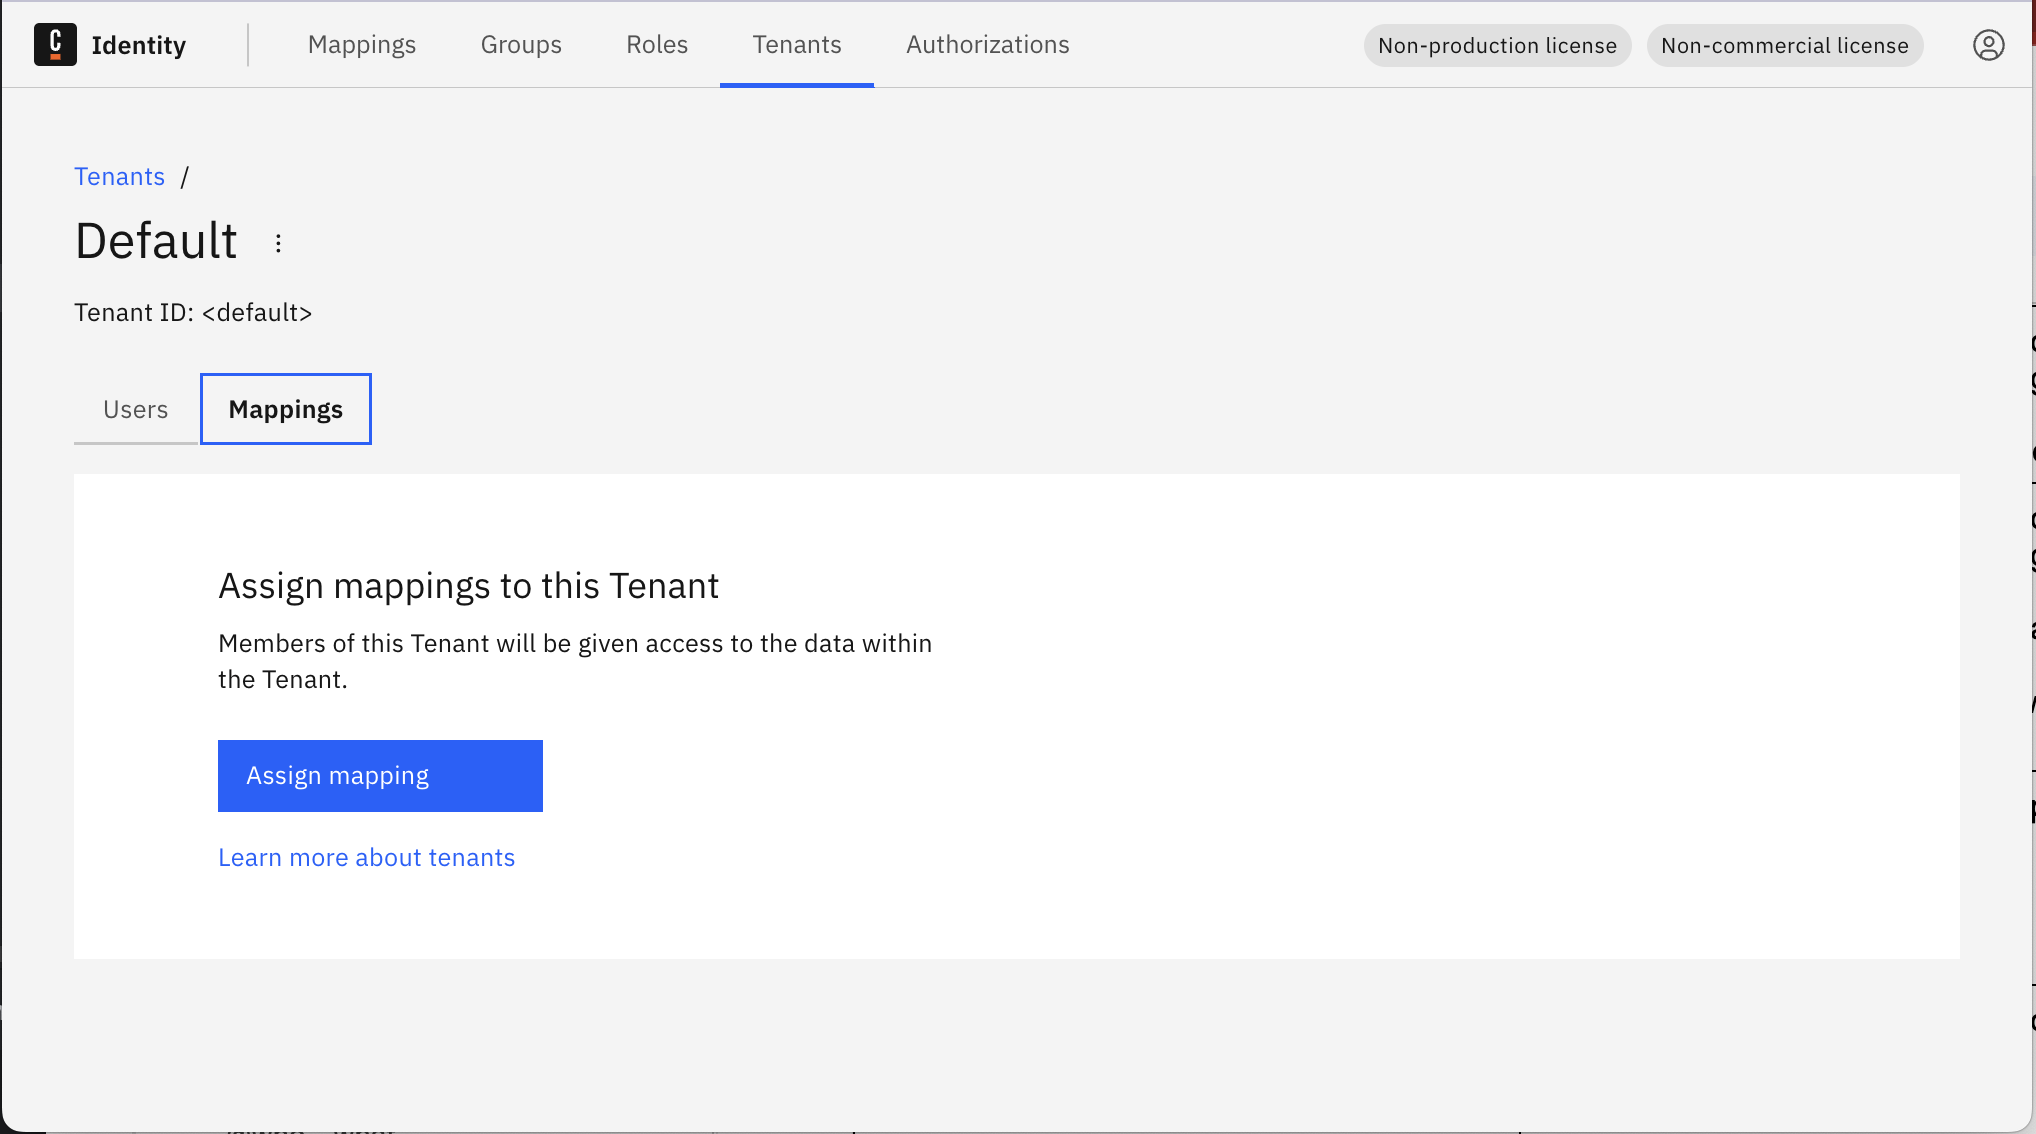Screen dimensions: 2036x1134
Task: Click the Non-commercial license badge
Action: (1784, 45)
